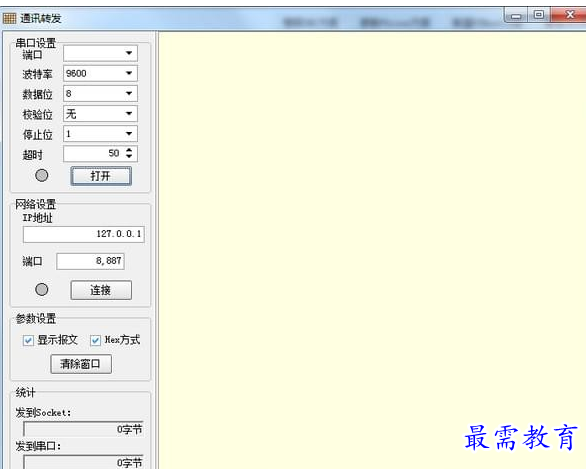
Task: Open the 数据位 dropdown showing 8
Action: coord(100,93)
